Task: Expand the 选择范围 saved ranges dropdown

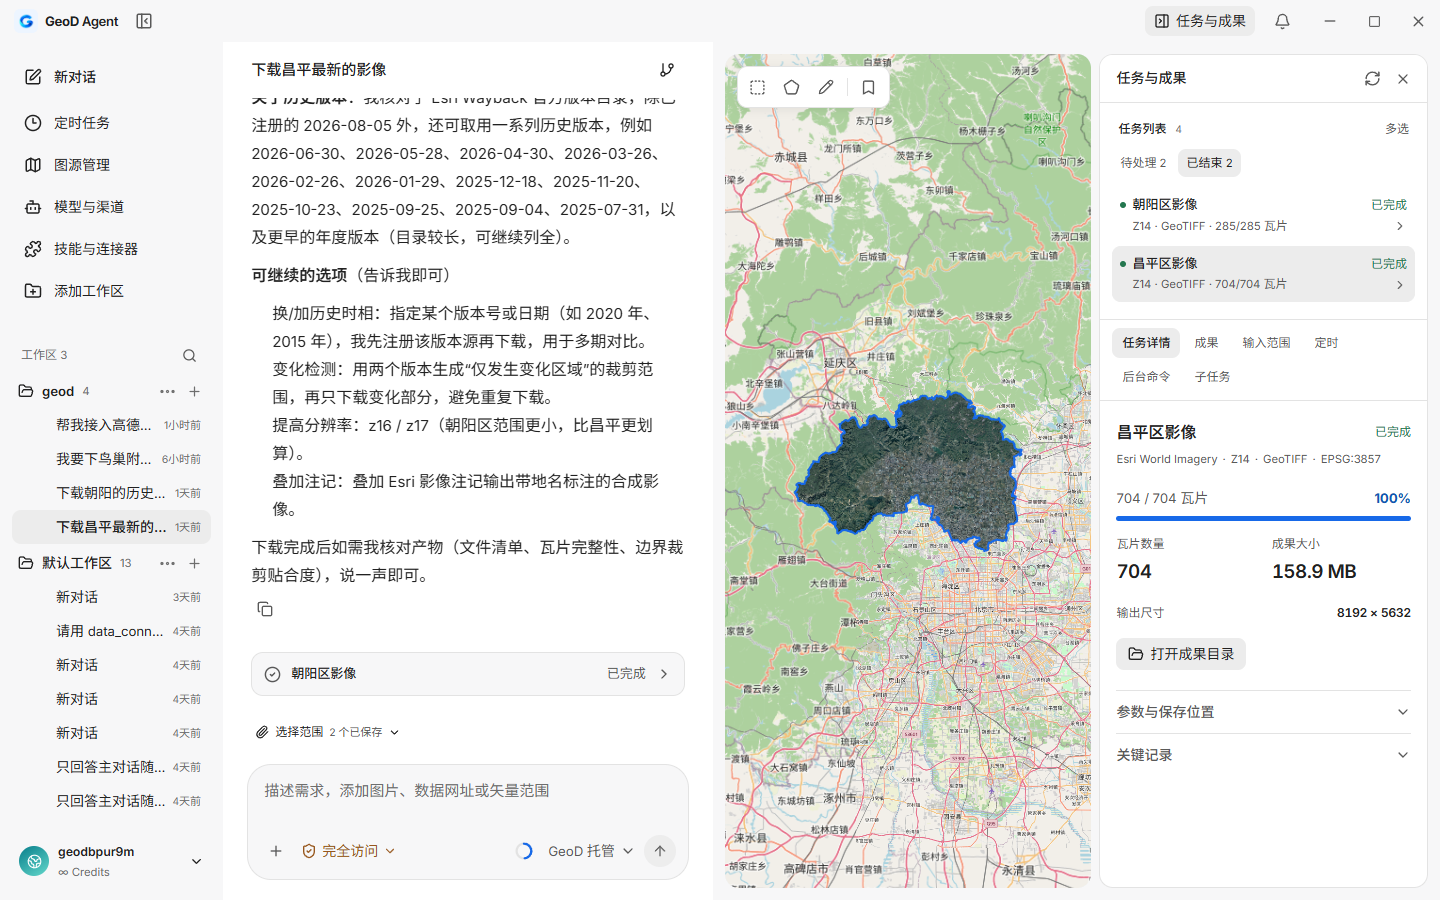Action: 328,732
